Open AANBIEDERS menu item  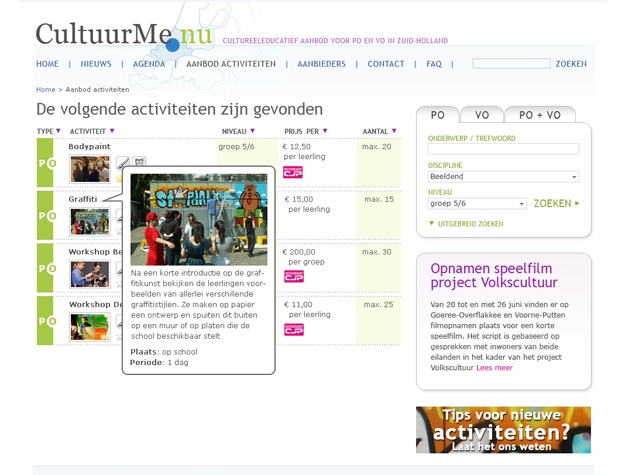321,64
